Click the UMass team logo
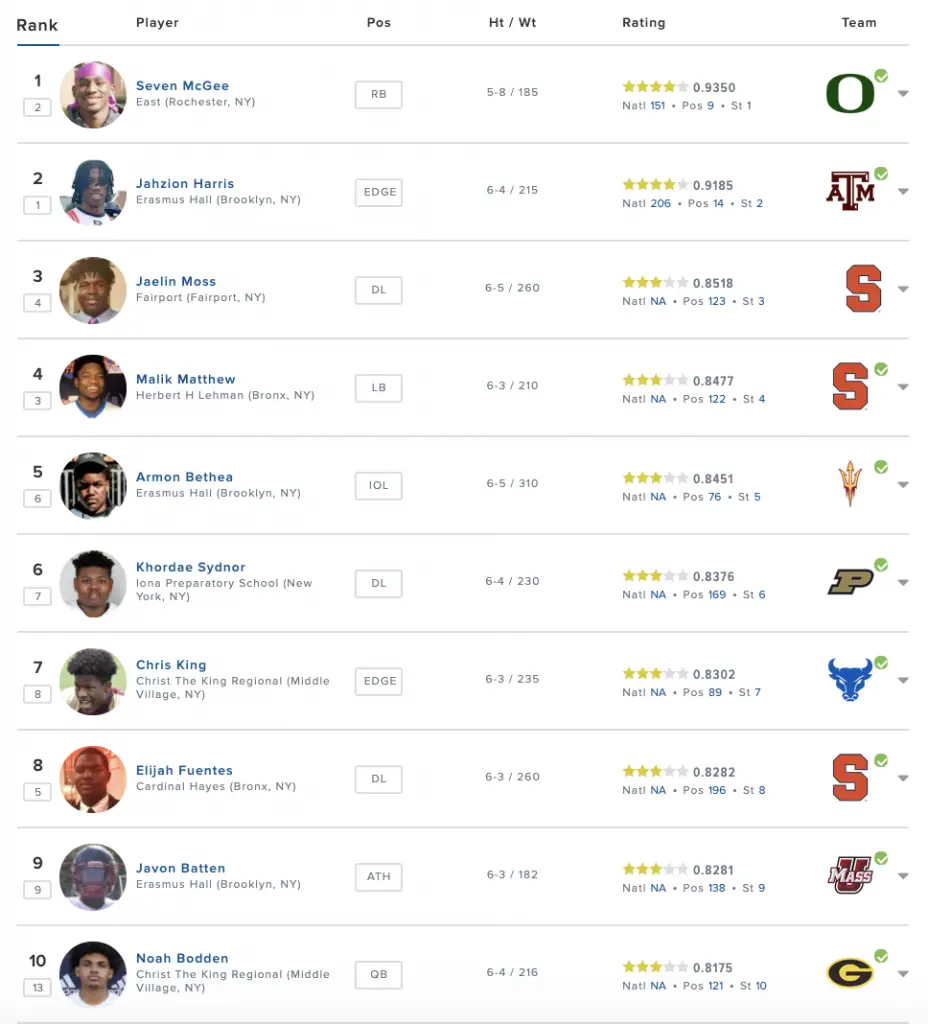The width and height of the screenshot is (928, 1024). click(x=850, y=875)
